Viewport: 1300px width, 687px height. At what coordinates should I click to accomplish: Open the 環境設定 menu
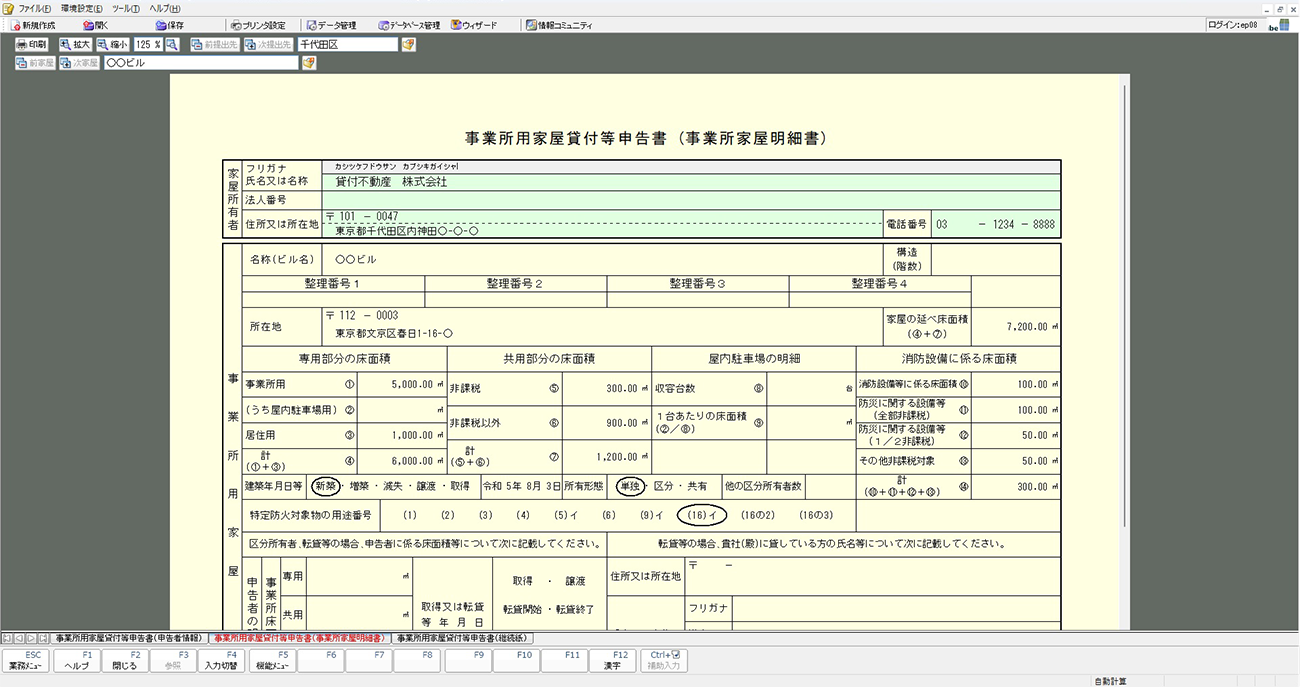click(x=82, y=8)
